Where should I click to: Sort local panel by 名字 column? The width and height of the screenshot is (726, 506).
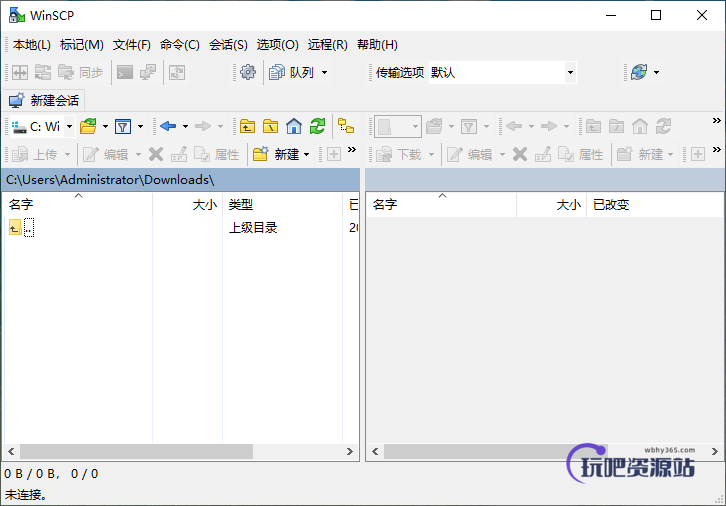[78, 204]
